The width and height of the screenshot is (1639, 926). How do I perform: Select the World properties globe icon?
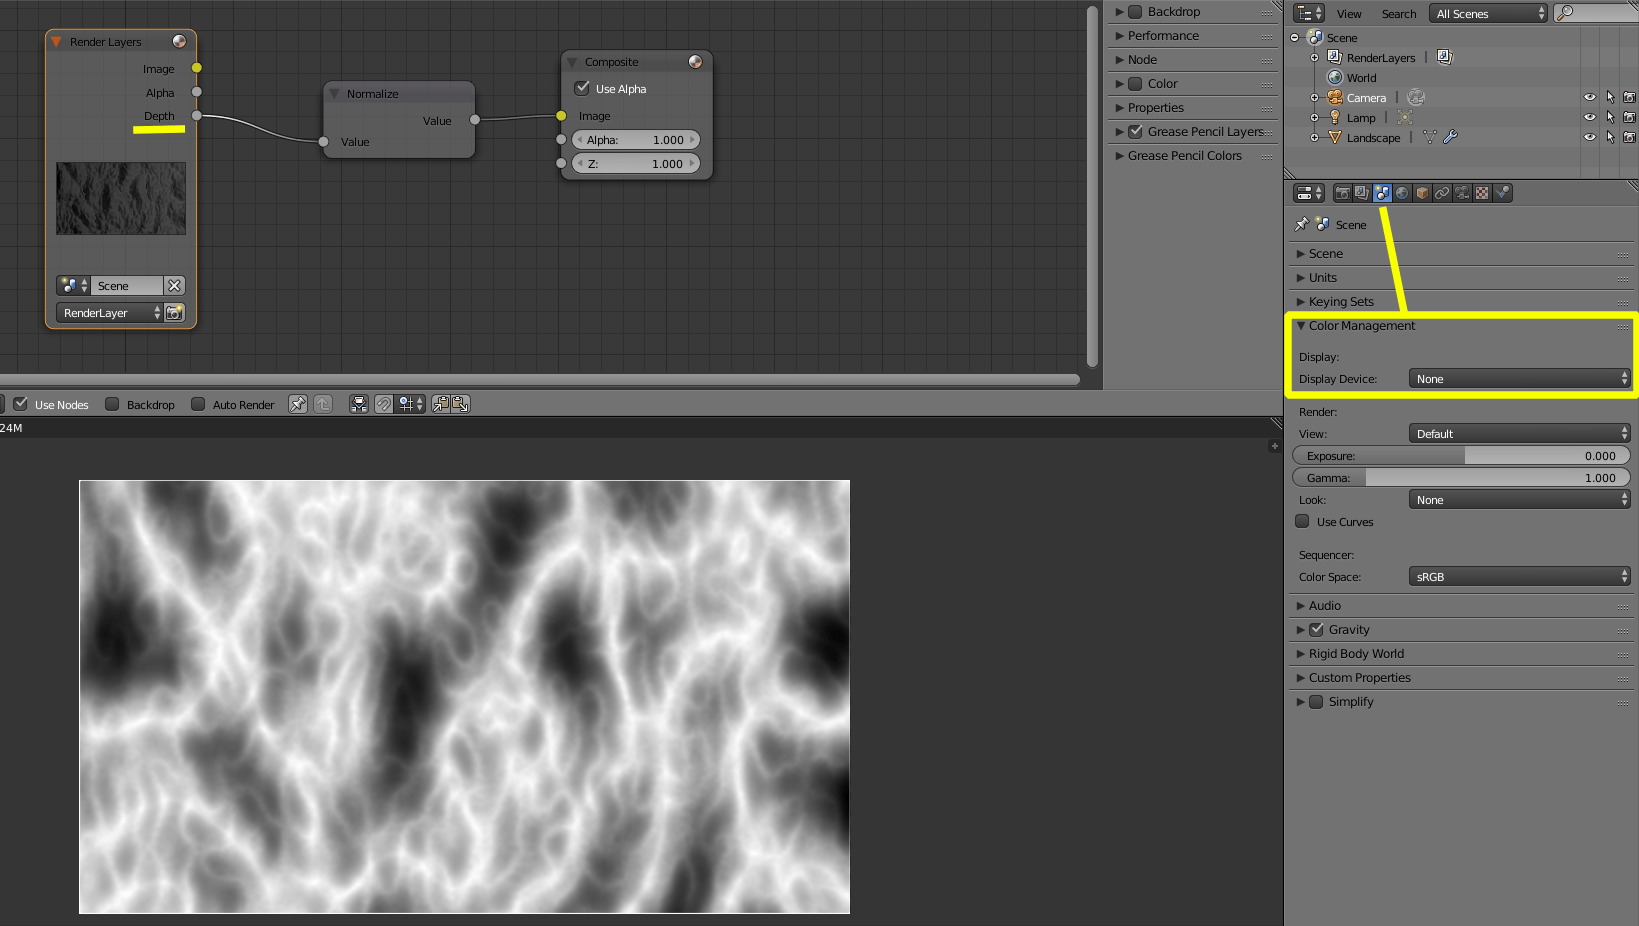pos(1402,192)
